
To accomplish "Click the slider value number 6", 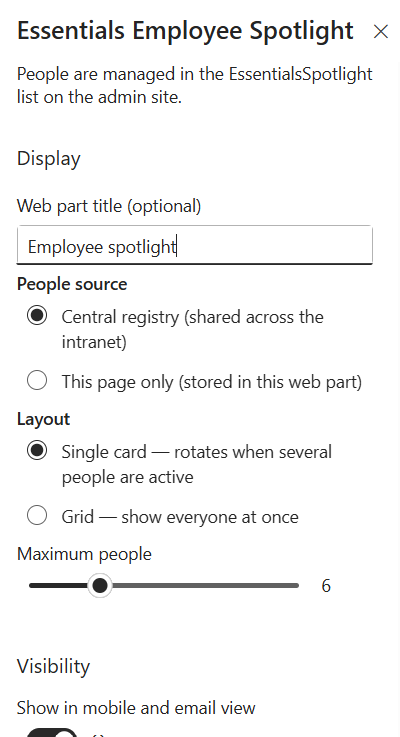I will (326, 586).
